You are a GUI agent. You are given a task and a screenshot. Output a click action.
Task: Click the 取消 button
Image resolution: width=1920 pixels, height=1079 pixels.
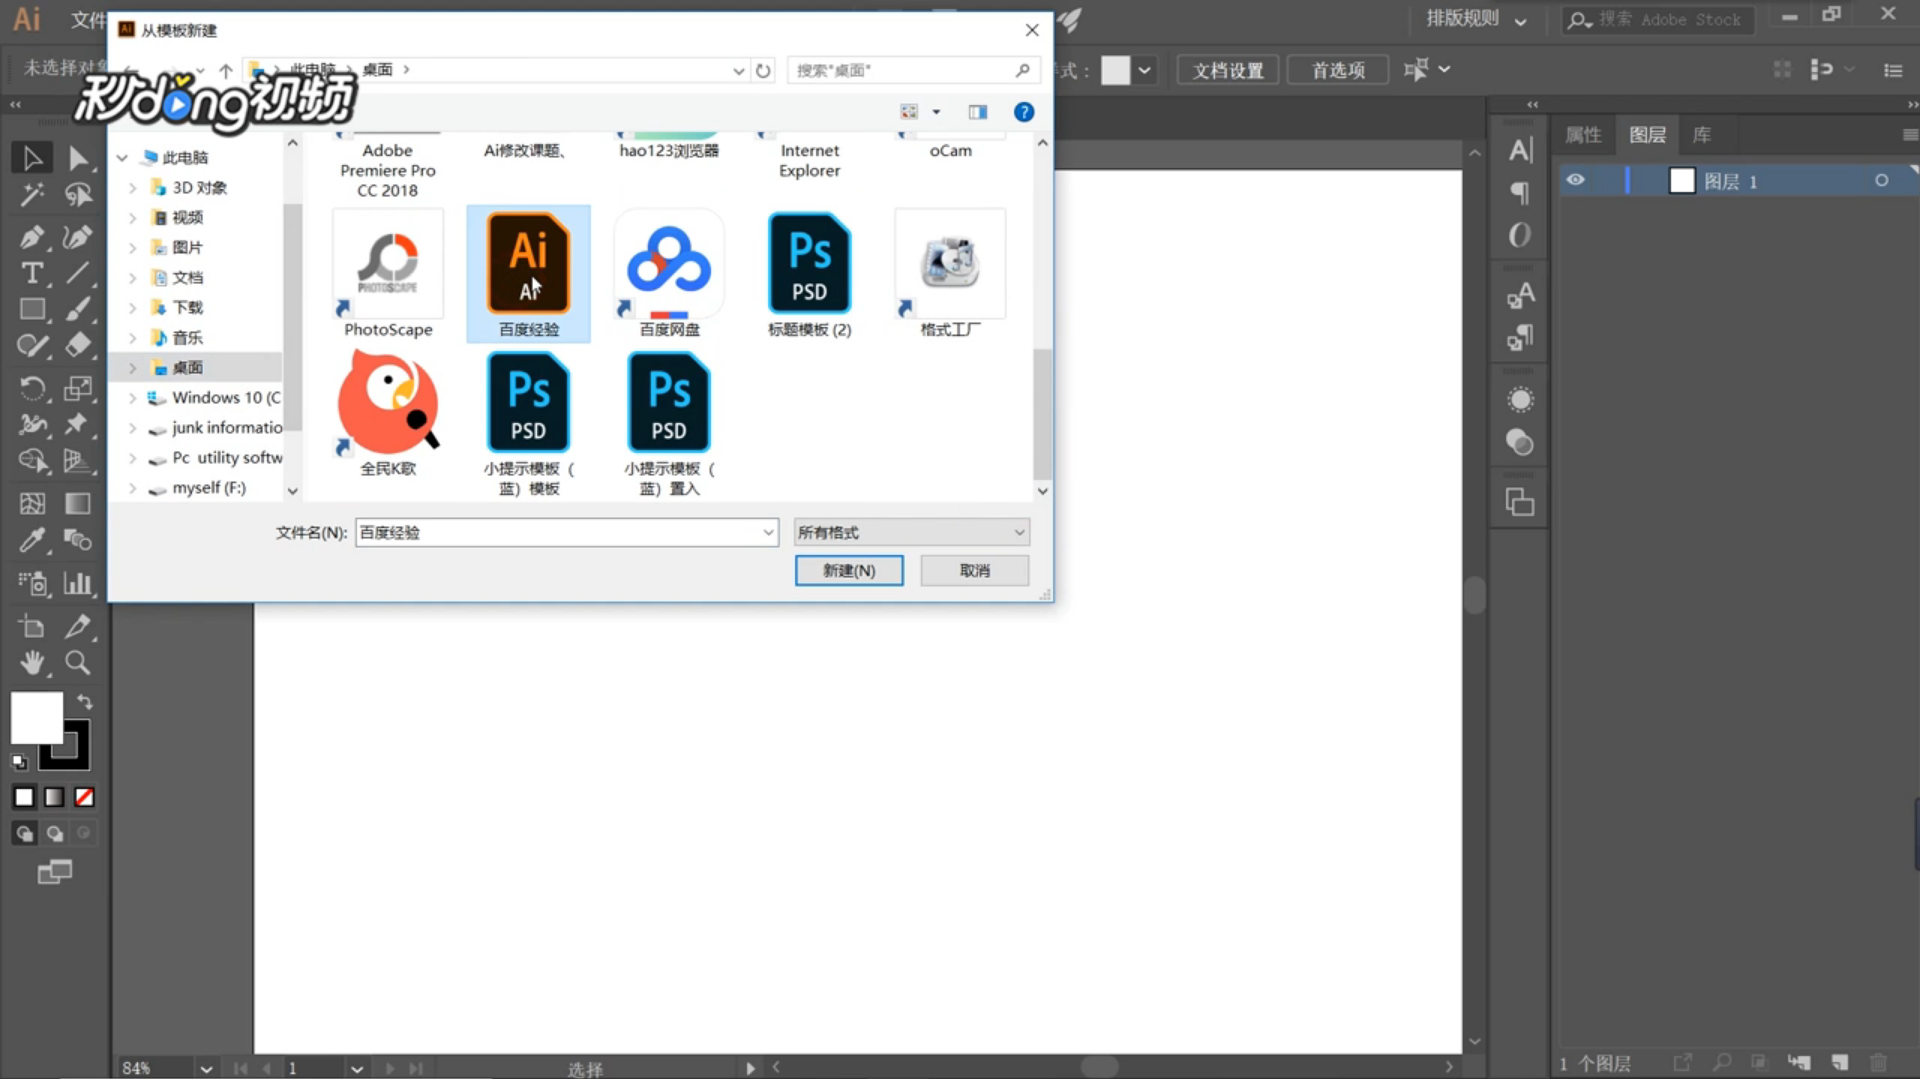click(x=975, y=570)
